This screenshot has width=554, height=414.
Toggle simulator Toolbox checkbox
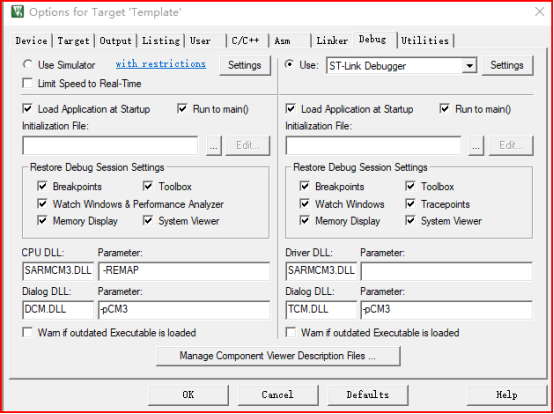[148, 186]
